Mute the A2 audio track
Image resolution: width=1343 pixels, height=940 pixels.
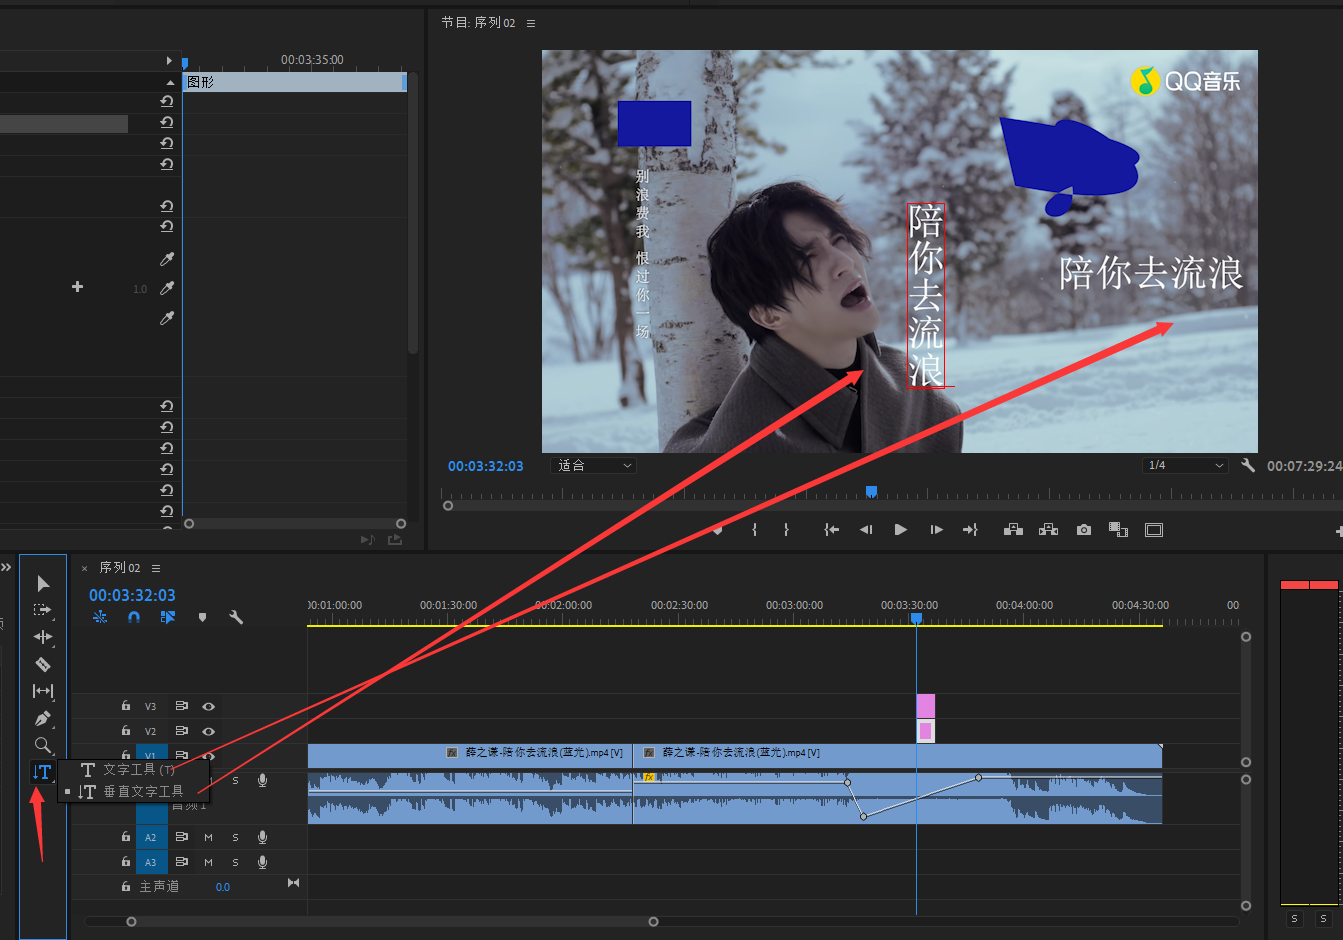[208, 837]
